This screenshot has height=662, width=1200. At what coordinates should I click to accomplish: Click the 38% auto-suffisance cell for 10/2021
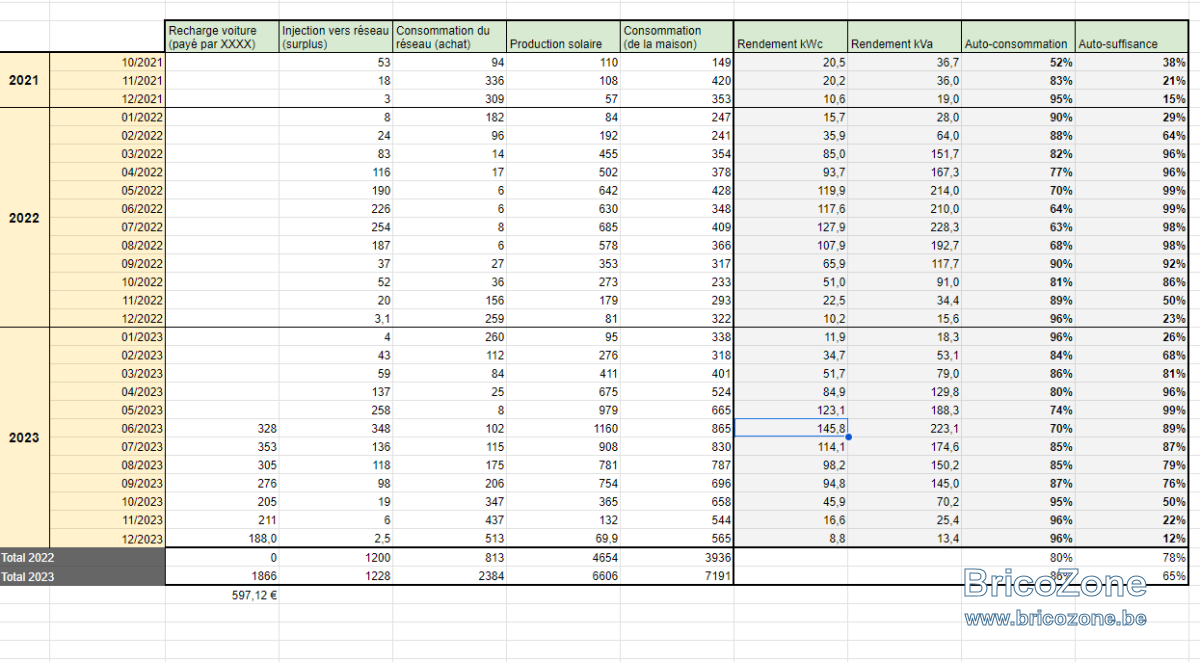[x=1131, y=62]
